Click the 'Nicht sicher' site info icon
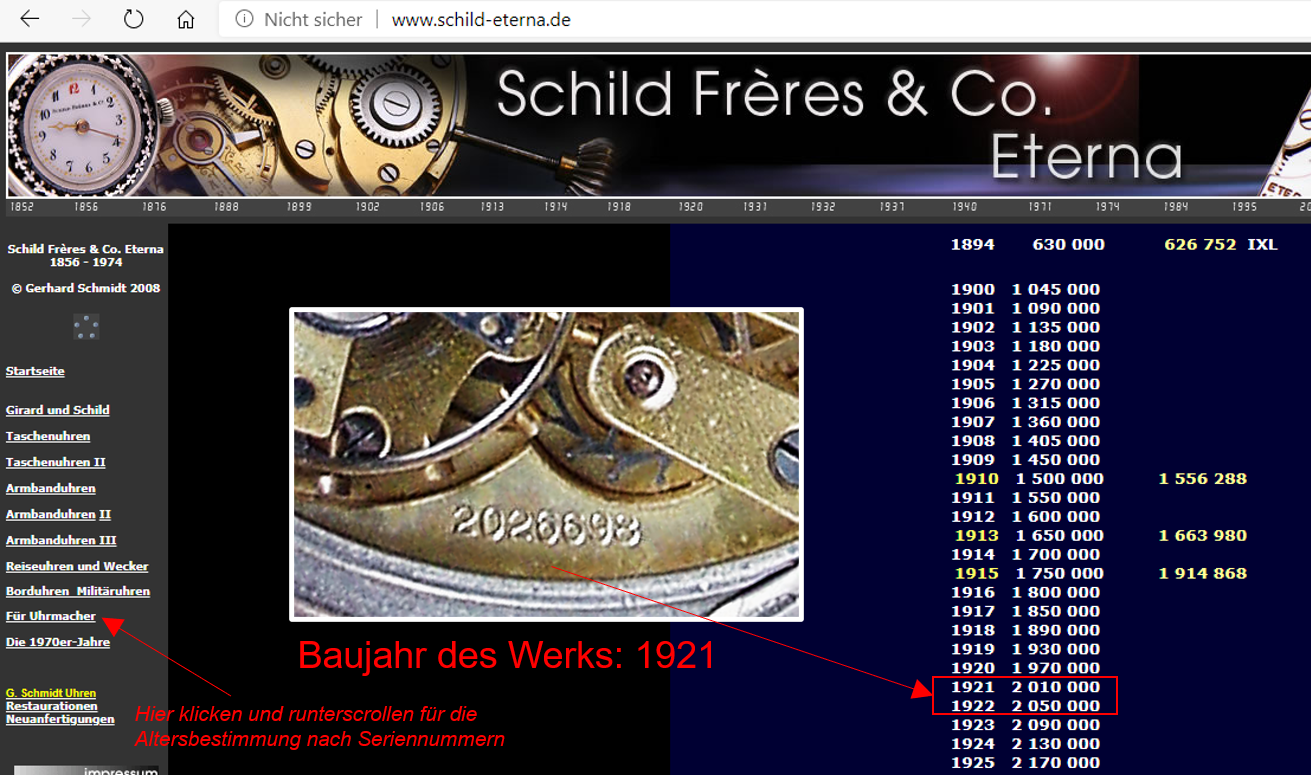 pos(244,20)
